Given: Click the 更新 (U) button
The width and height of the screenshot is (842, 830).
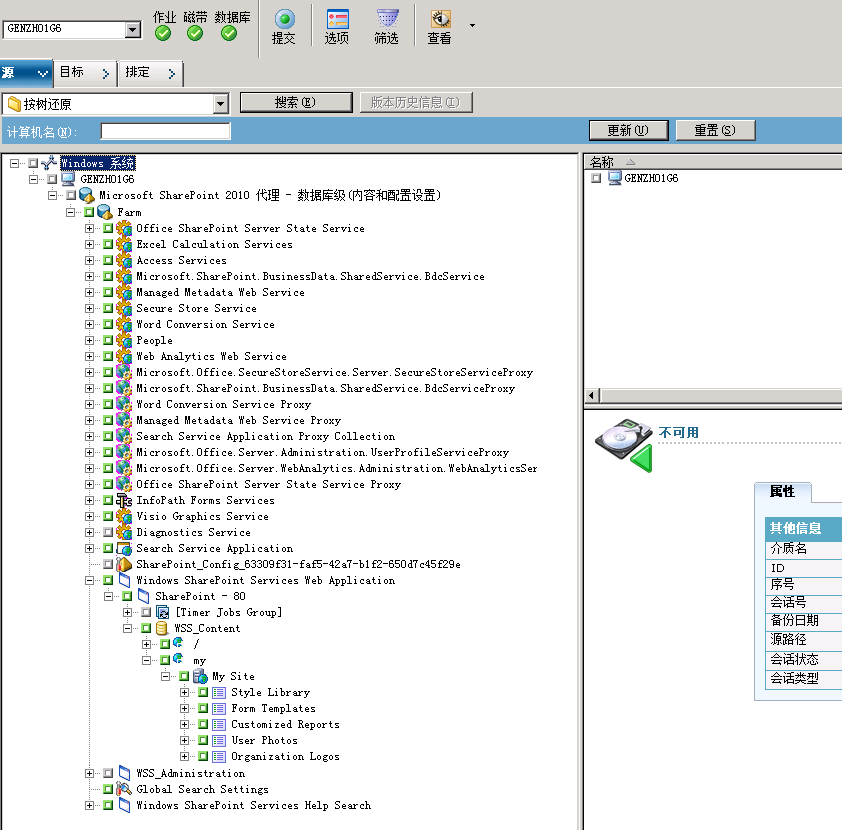Looking at the screenshot, I should [627, 131].
